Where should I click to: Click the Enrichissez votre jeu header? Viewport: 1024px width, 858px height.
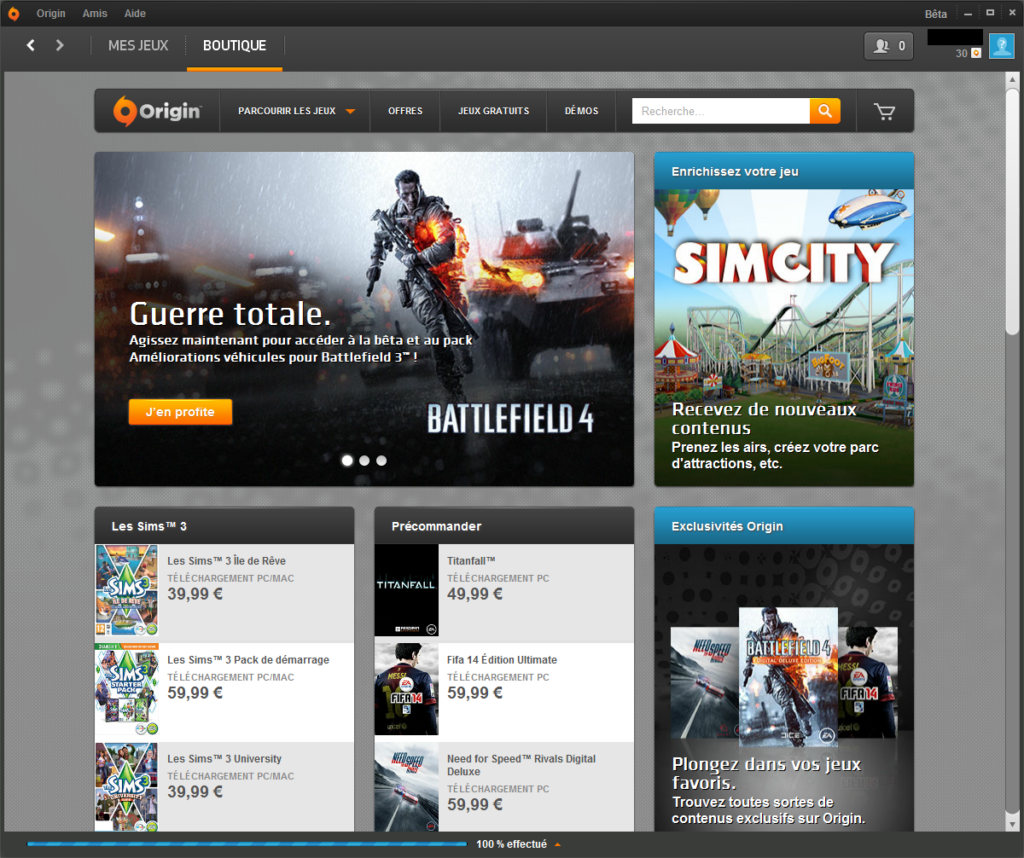(x=784, y=171)
